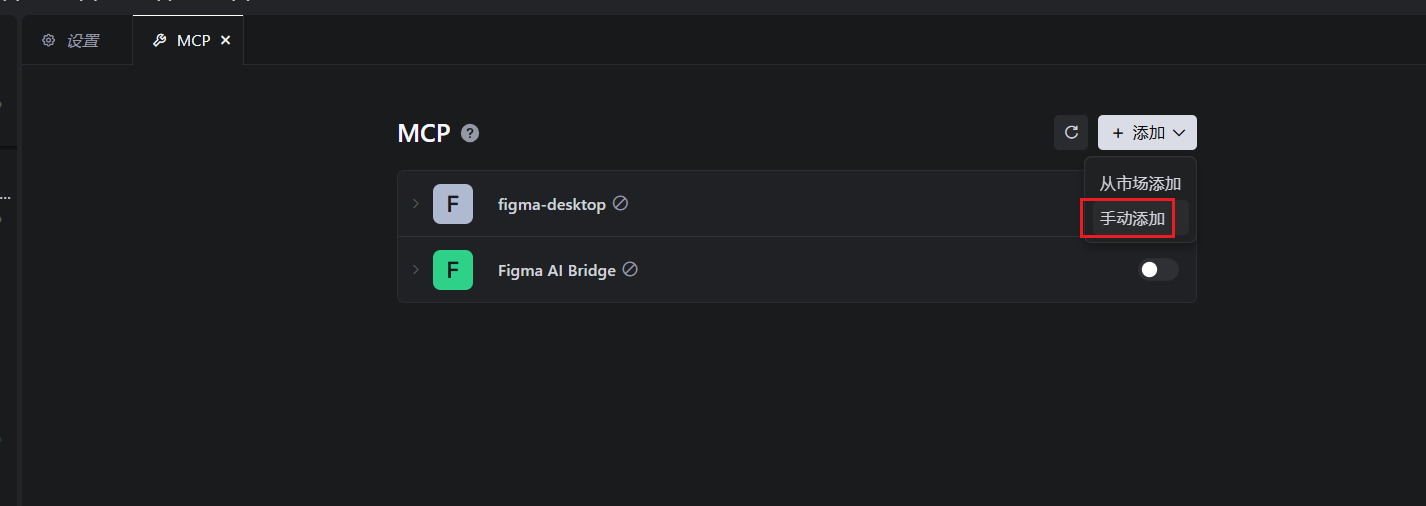Click the refresh MCP servers icon
Screen dimensions: 1426x506
click(x=1071, y=132)
